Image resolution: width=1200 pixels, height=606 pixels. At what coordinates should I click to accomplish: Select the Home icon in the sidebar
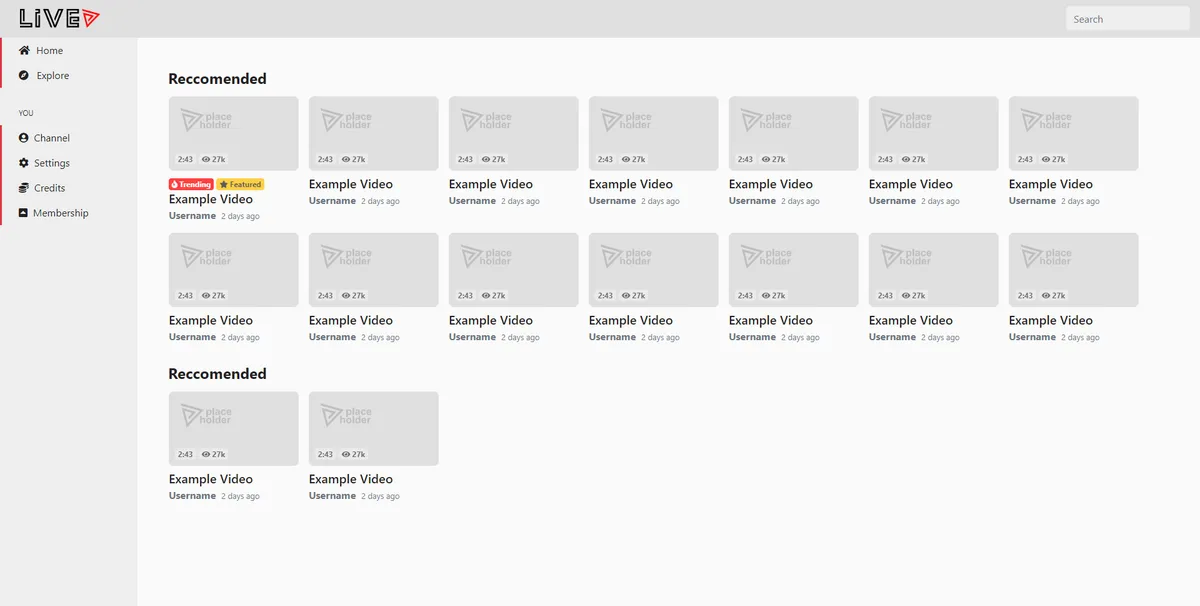pyautogui.click(x=25, y=50)
